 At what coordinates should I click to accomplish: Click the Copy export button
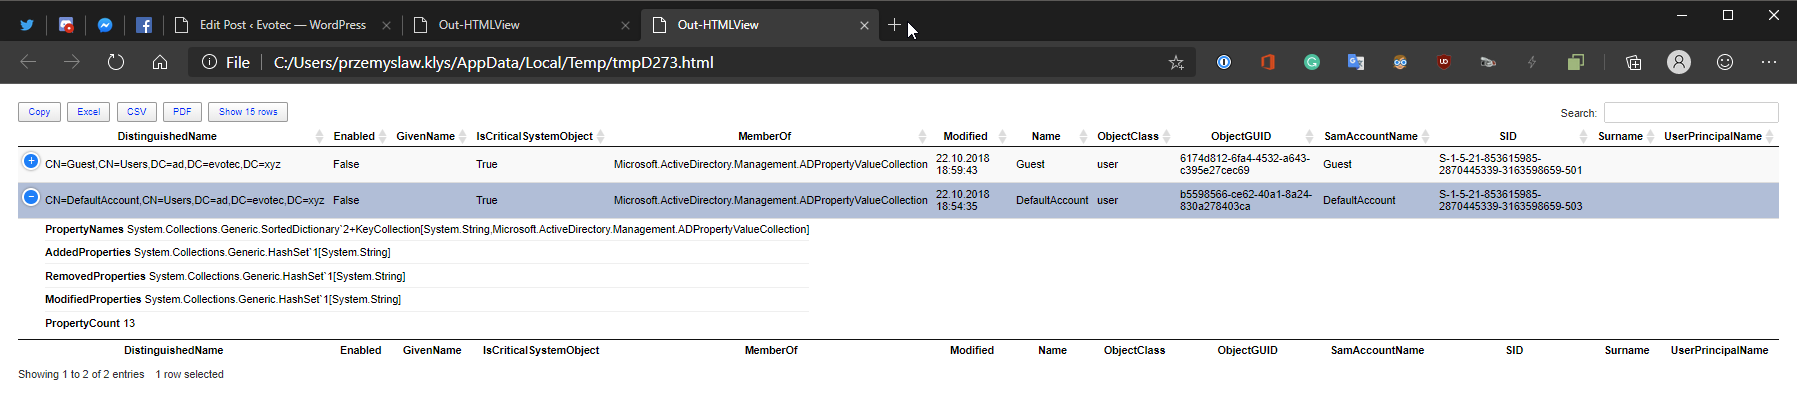39,112
